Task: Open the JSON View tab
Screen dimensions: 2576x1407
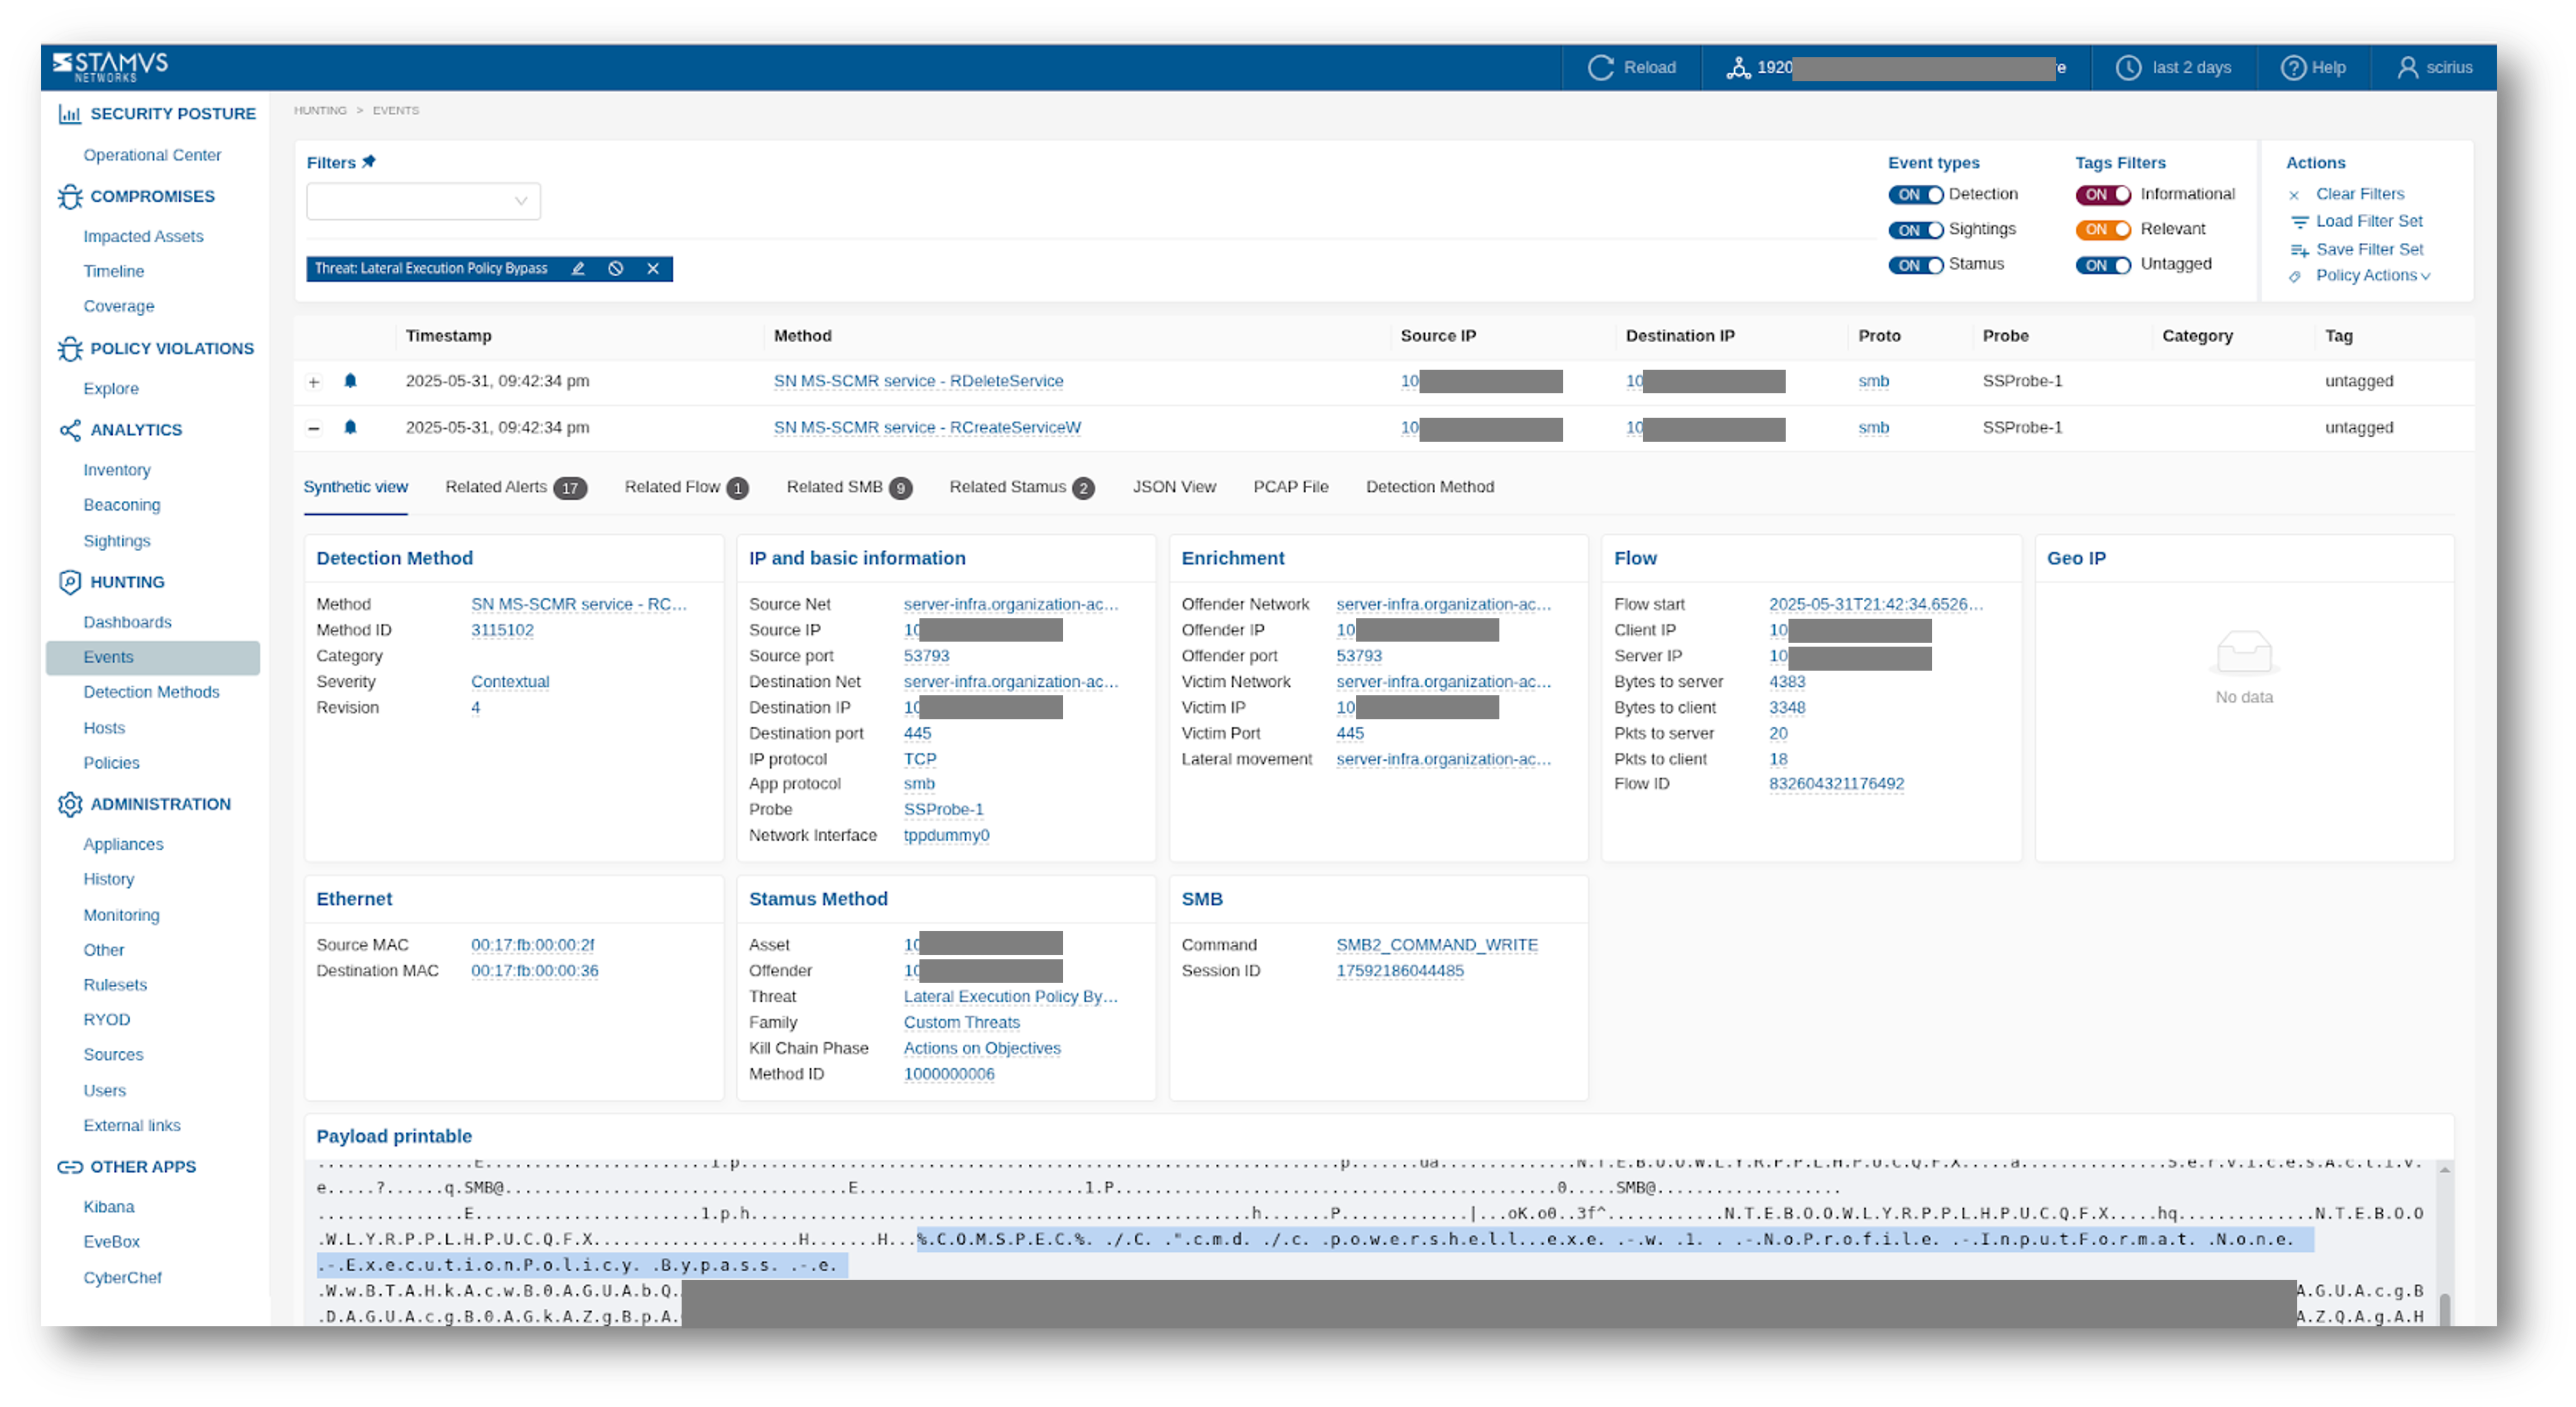Action: 1174,487
